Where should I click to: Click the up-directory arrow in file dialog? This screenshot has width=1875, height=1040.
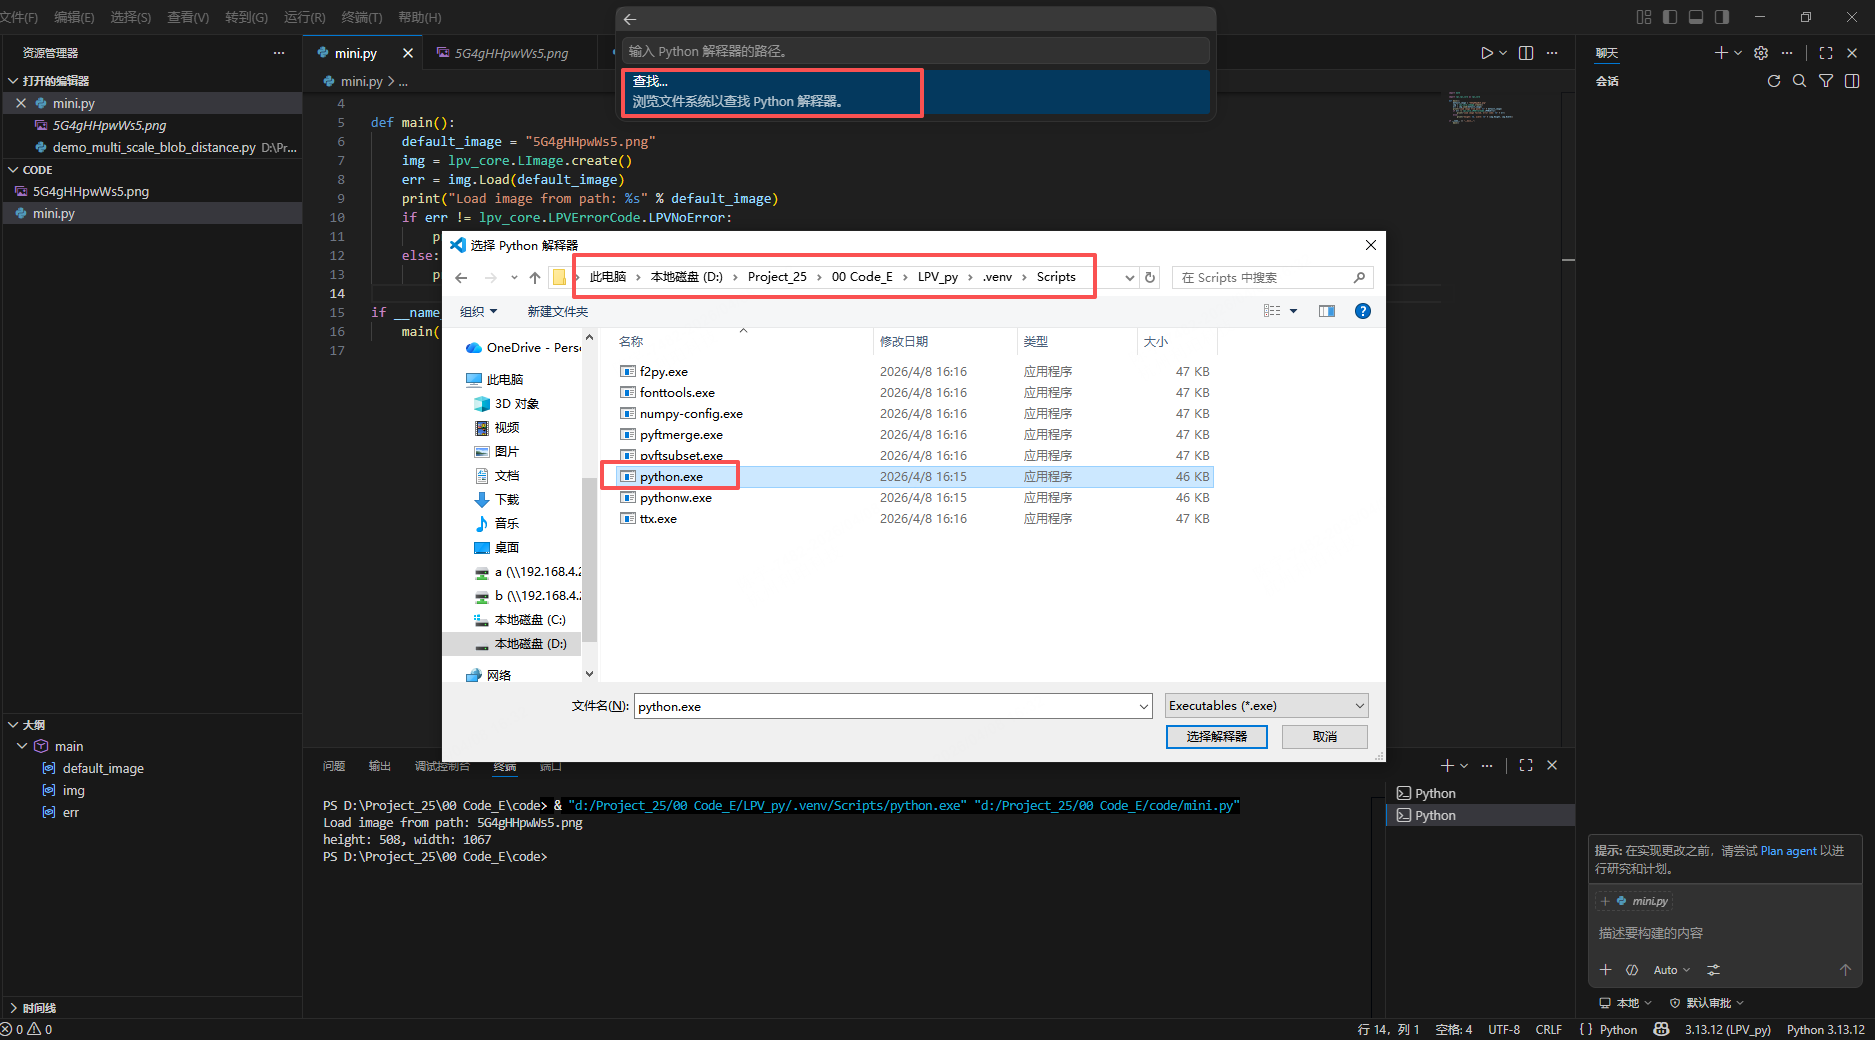(535, 278)
